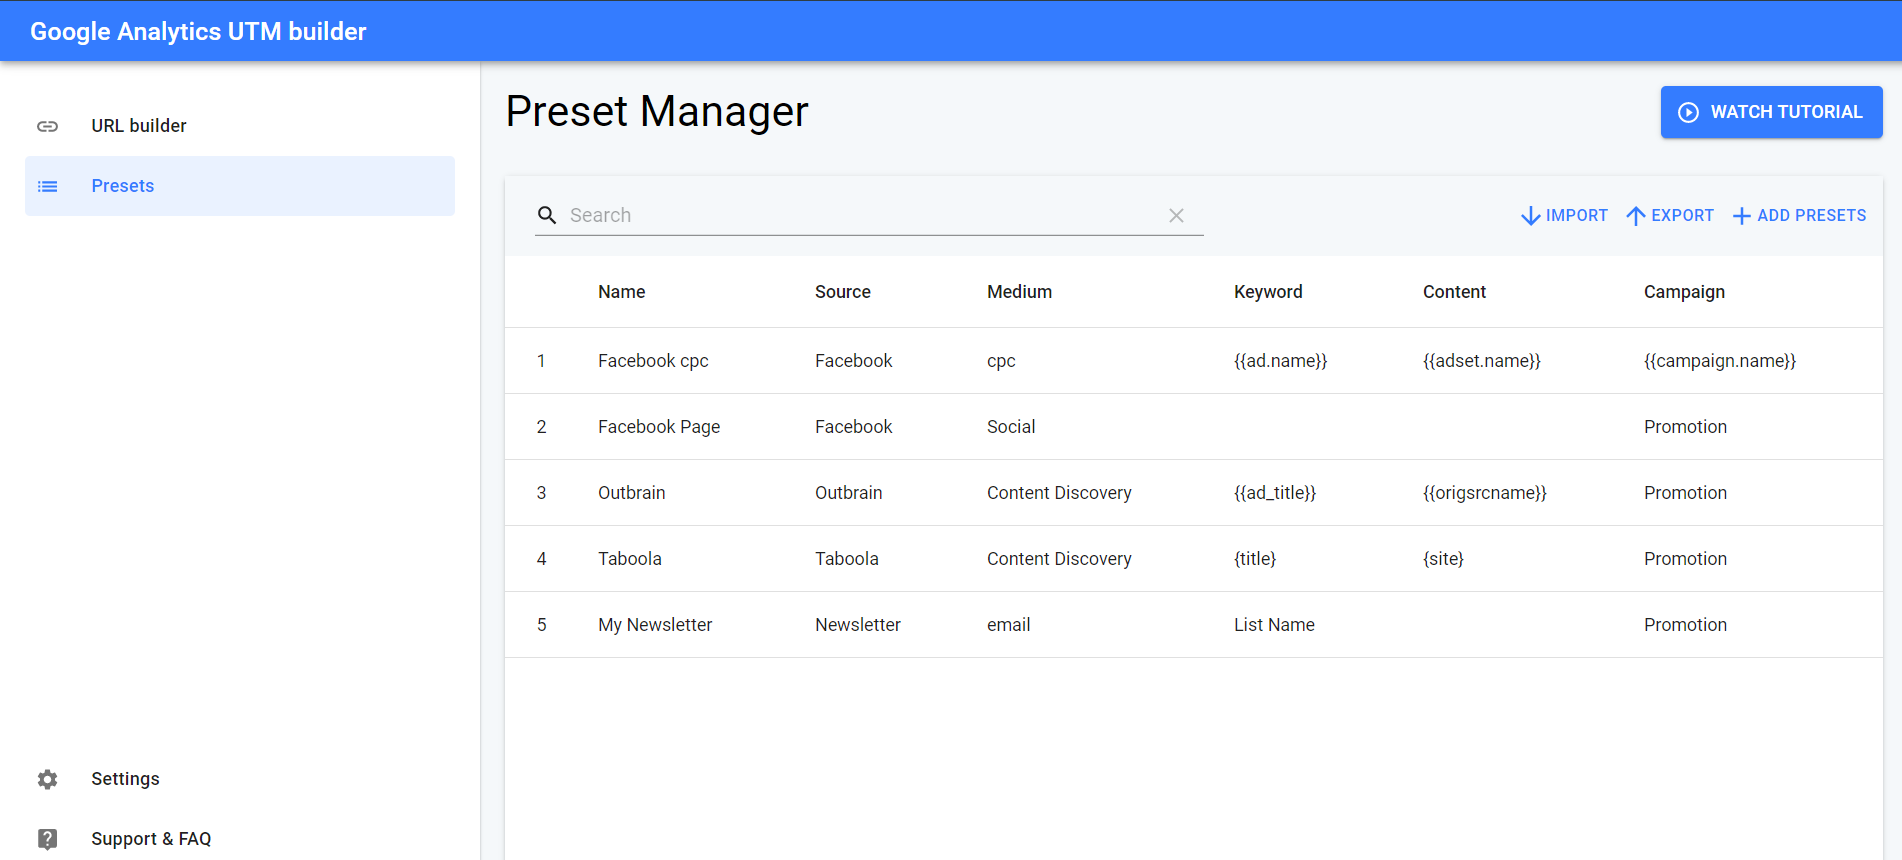The width and height of the screenshot is (1902, 860).
Task: Open the URL builder page
Action: tap(240, 126)
